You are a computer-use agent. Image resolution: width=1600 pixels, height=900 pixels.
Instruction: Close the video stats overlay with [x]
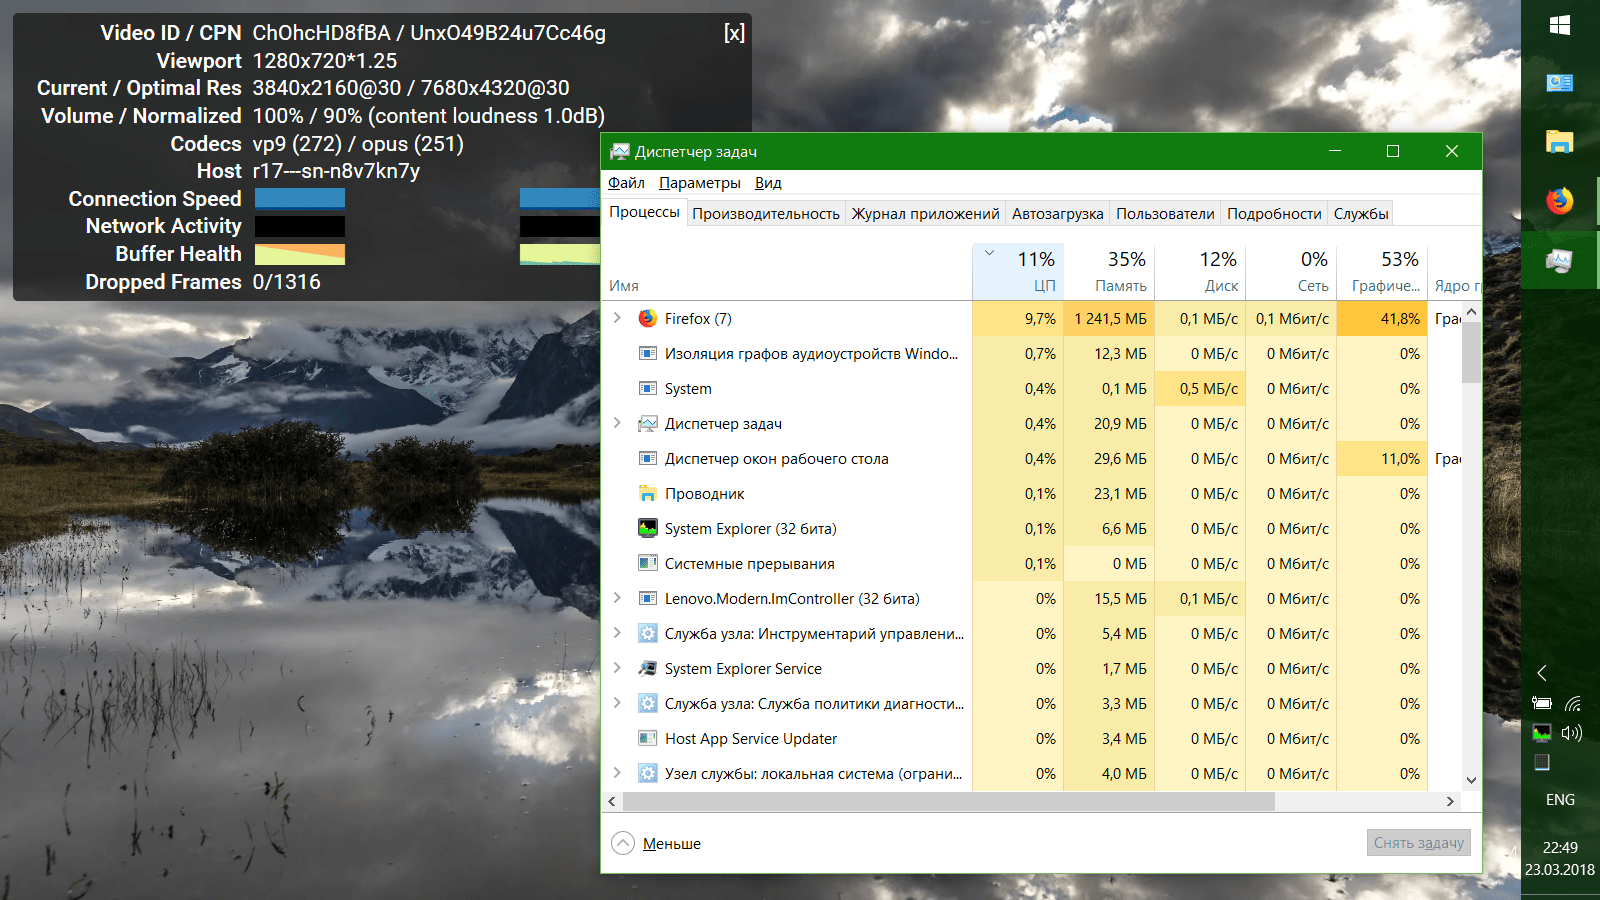point(734,33)
